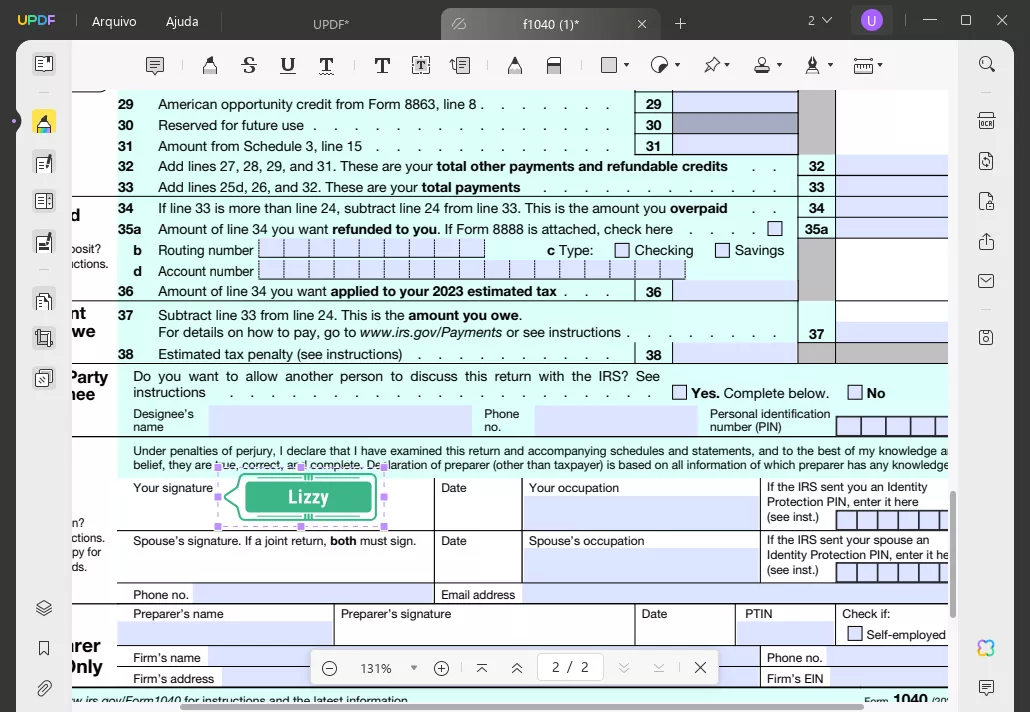Run OCR recognition from right sidebar
The image size is (1030, 712).
987,121
